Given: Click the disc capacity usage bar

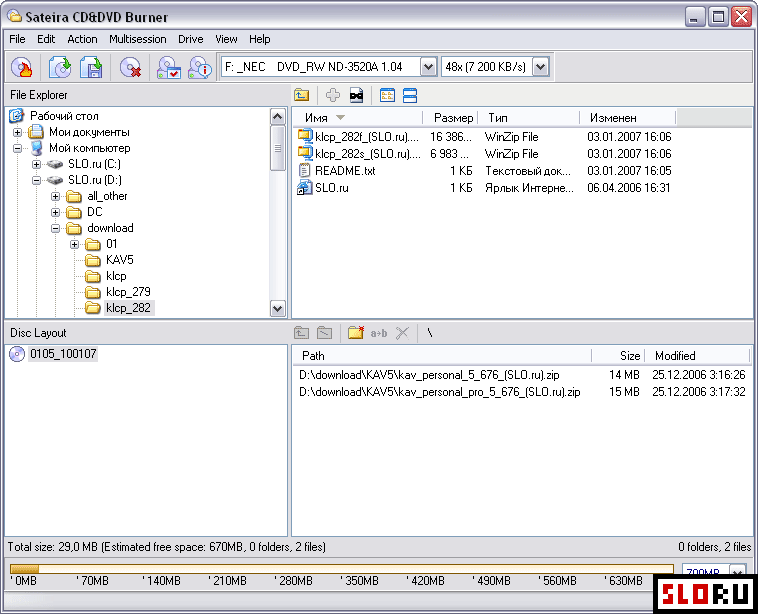Looking at the screenshot, I should tap(342, 569).
